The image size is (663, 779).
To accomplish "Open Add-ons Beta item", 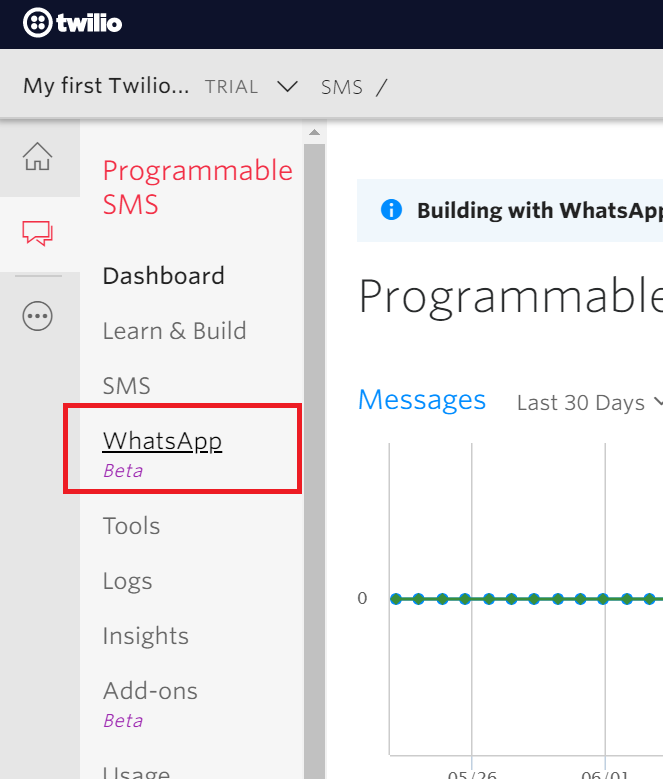I will [x=150, y=691].
